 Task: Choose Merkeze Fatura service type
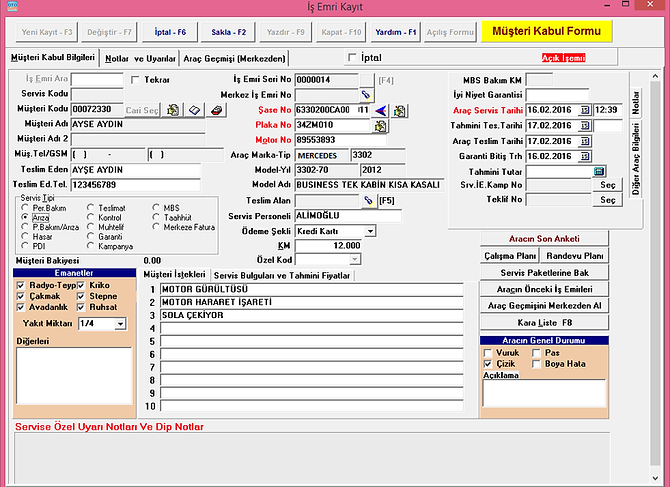[156, 227]
